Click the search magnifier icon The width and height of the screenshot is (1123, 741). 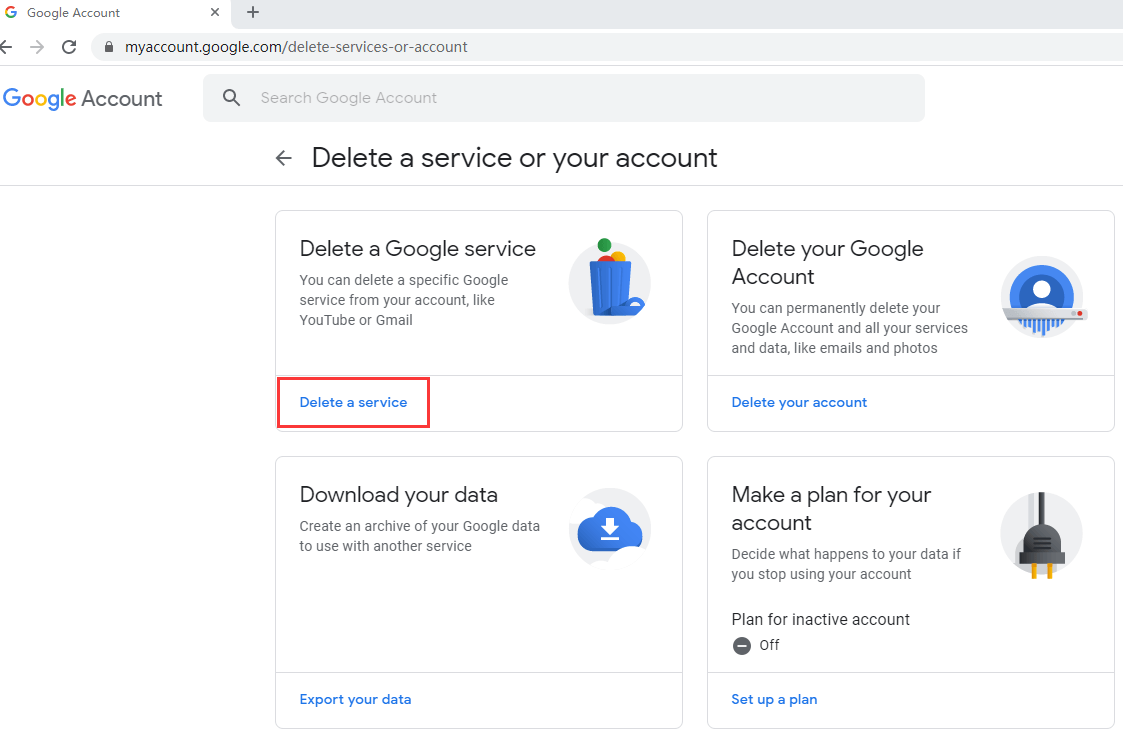pyautogui.click(x=231, y=98)
